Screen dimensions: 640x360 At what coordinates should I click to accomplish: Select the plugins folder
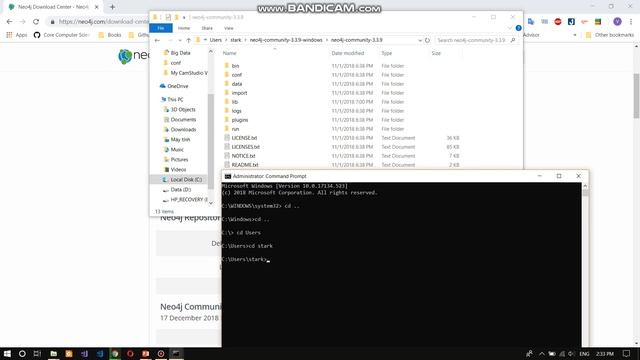[240, 120]
